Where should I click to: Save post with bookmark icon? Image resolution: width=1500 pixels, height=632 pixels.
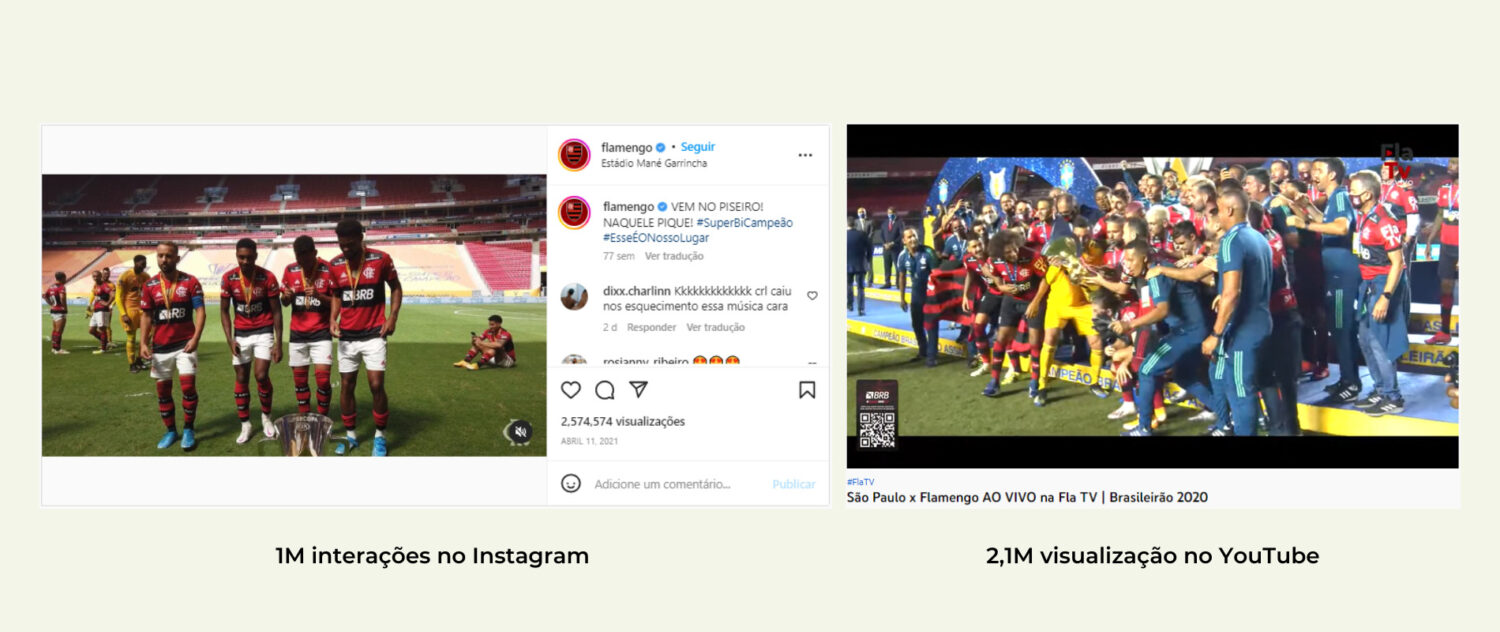pyautogui.click(x=807, y=390)
